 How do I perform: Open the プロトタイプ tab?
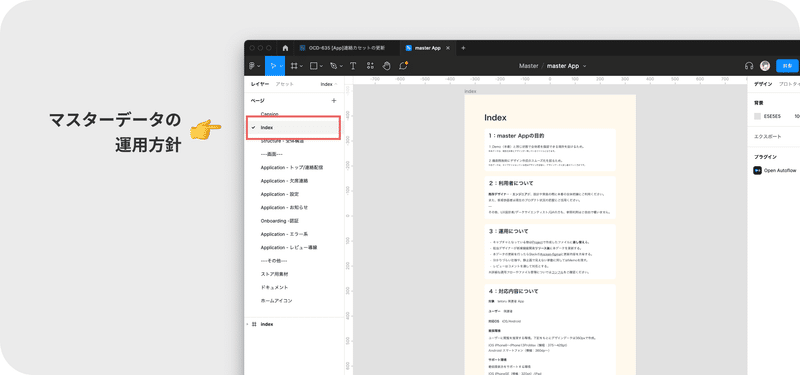[x=789, y=84]
